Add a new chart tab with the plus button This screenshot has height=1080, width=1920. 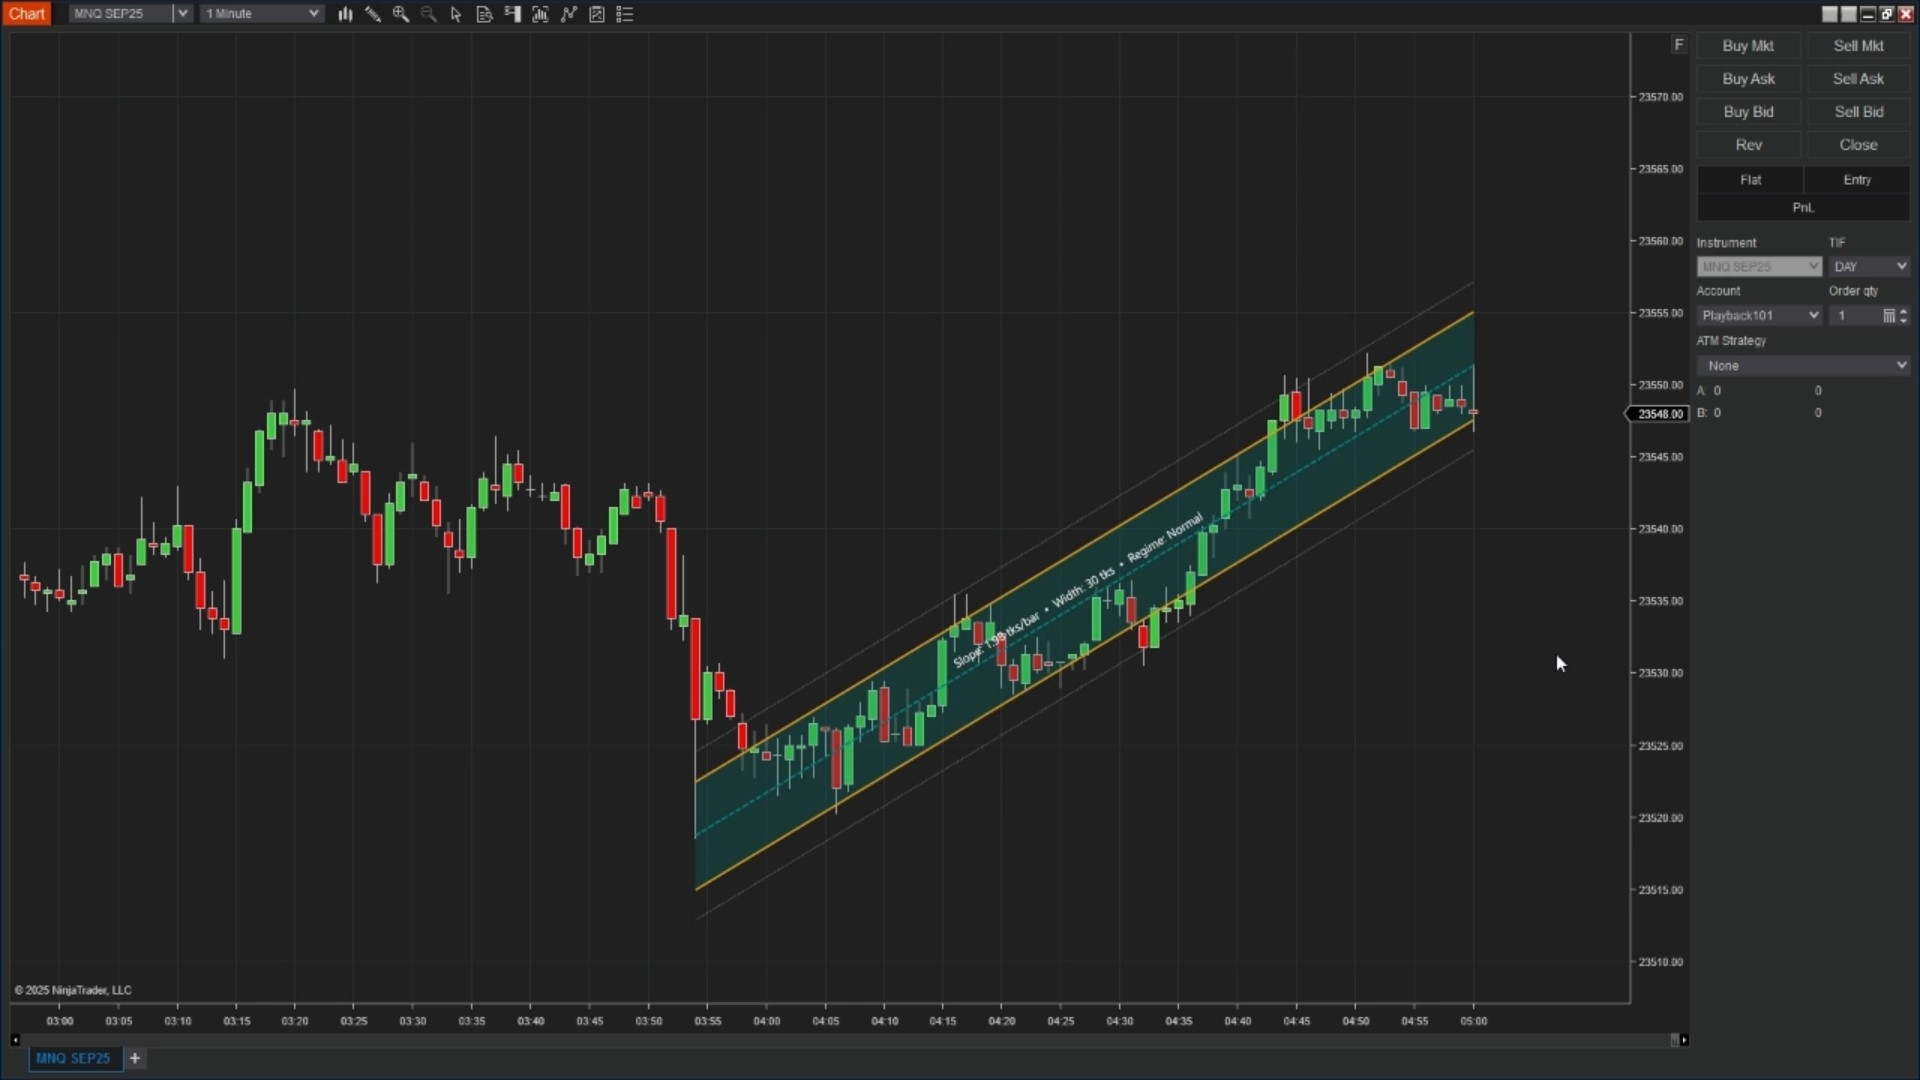(x=136, y=1058)
